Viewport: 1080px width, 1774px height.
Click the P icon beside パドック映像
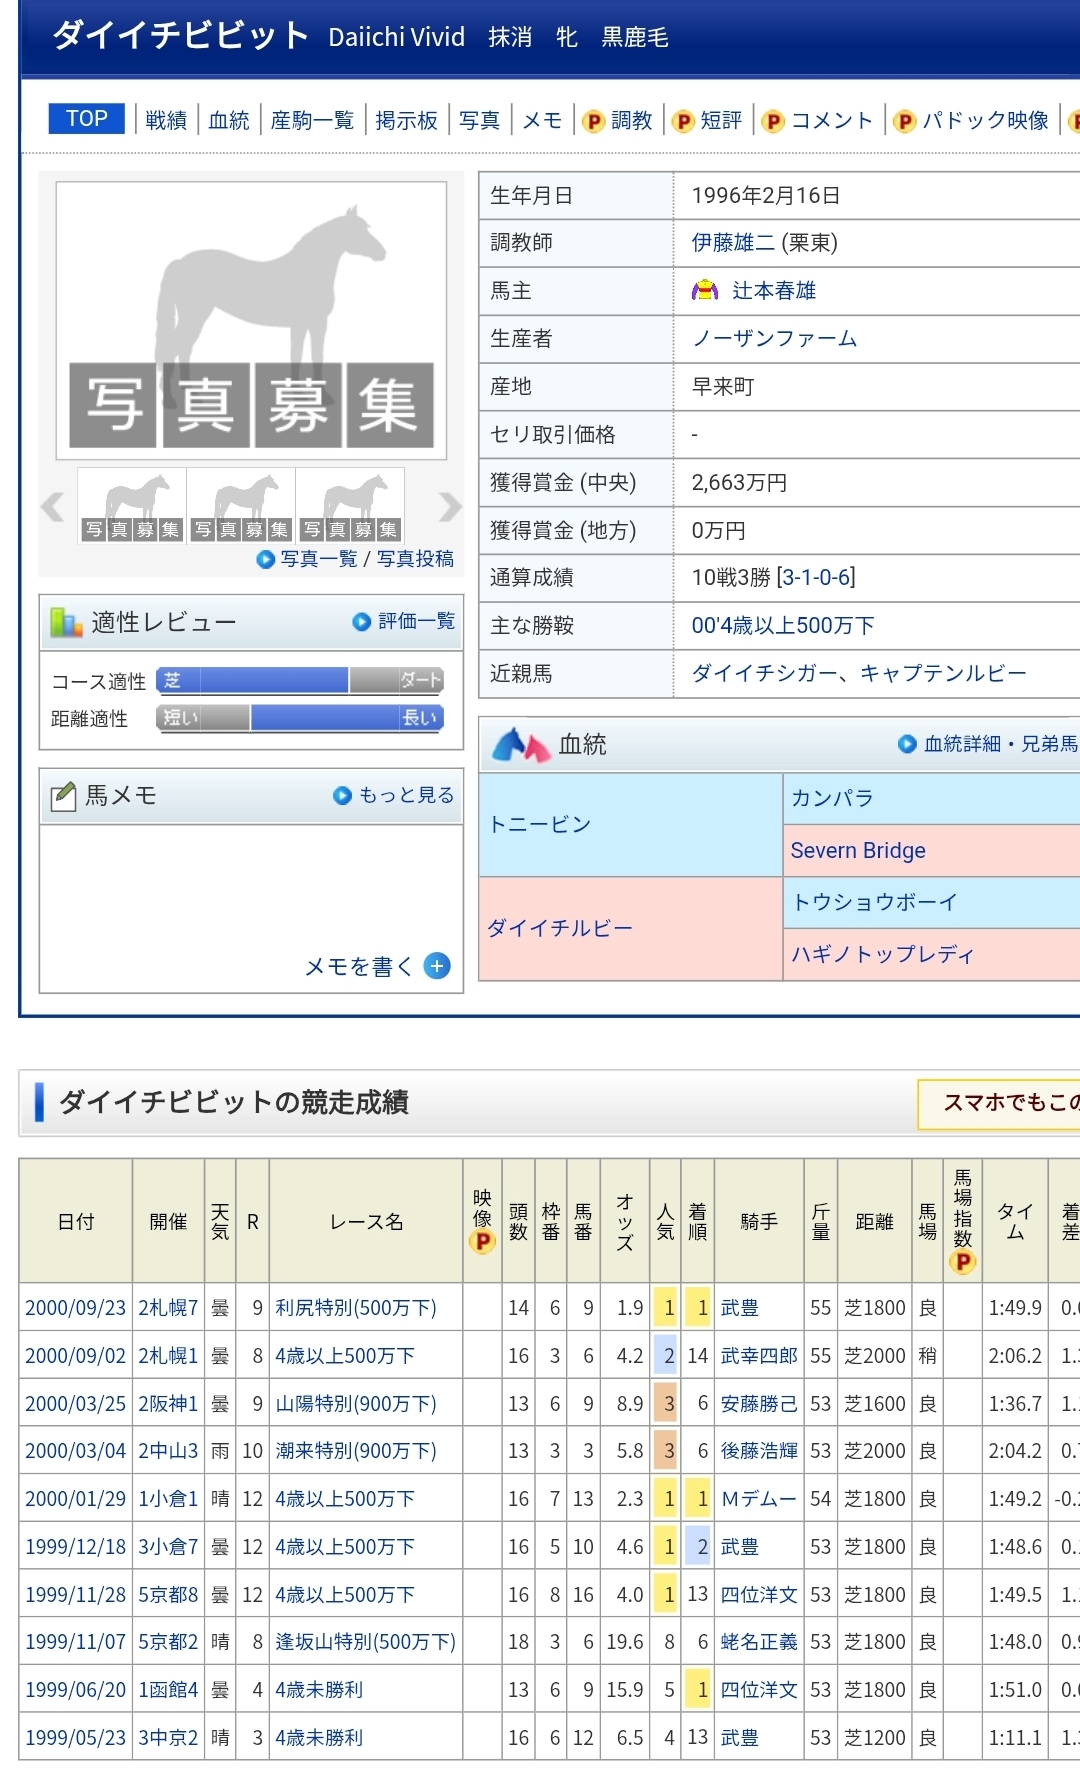pyautogui.click(x=905, y=122)
